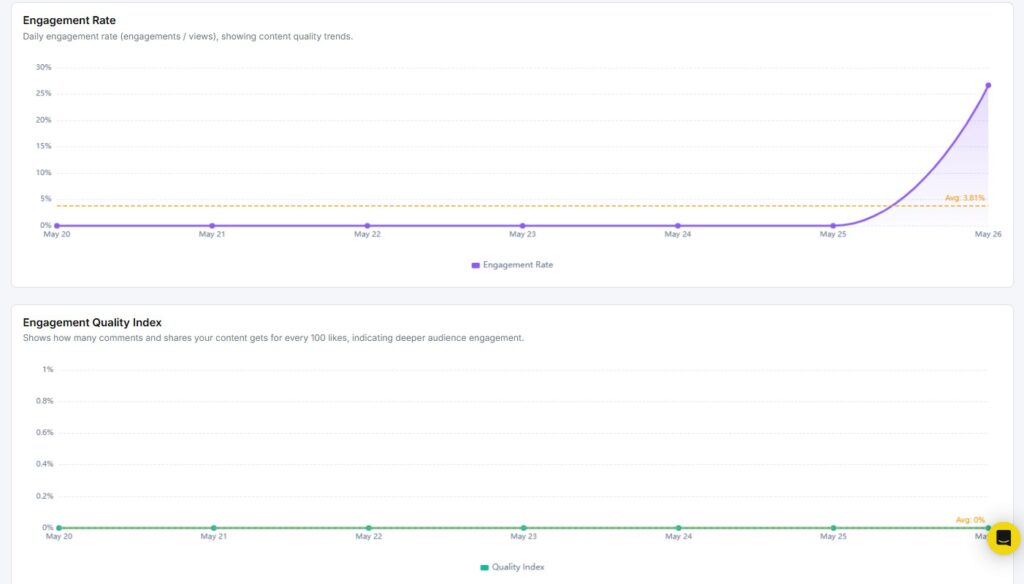
Task: Select the May 21 point on Engagement Rate line
Action: (x=212, y=226)
